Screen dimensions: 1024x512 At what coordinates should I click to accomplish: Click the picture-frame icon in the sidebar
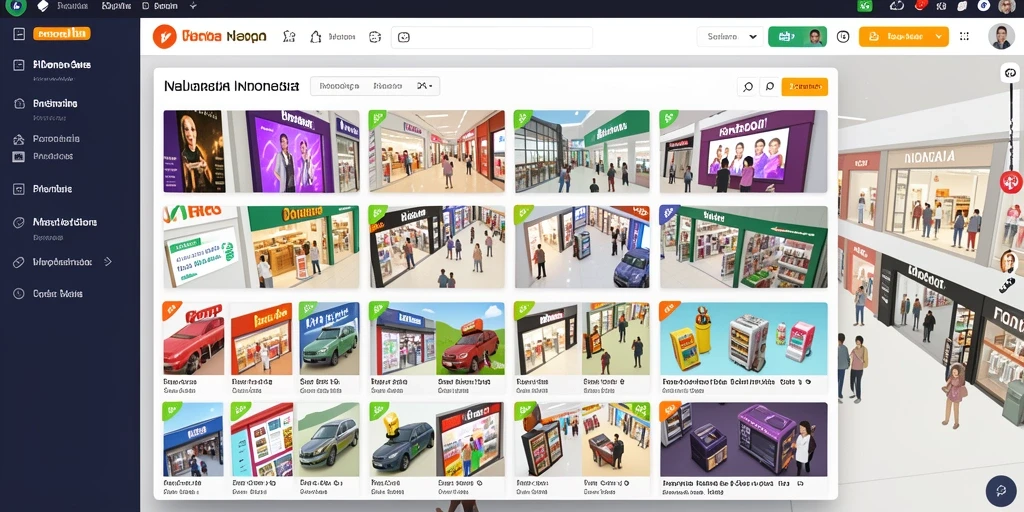pos(19,156)
